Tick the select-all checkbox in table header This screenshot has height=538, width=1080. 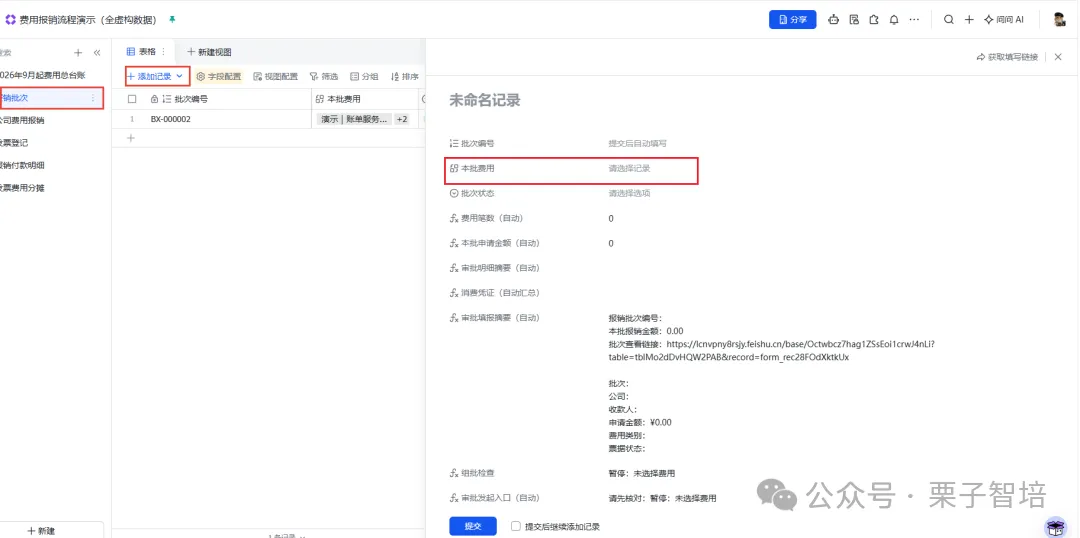coord(132,99)
